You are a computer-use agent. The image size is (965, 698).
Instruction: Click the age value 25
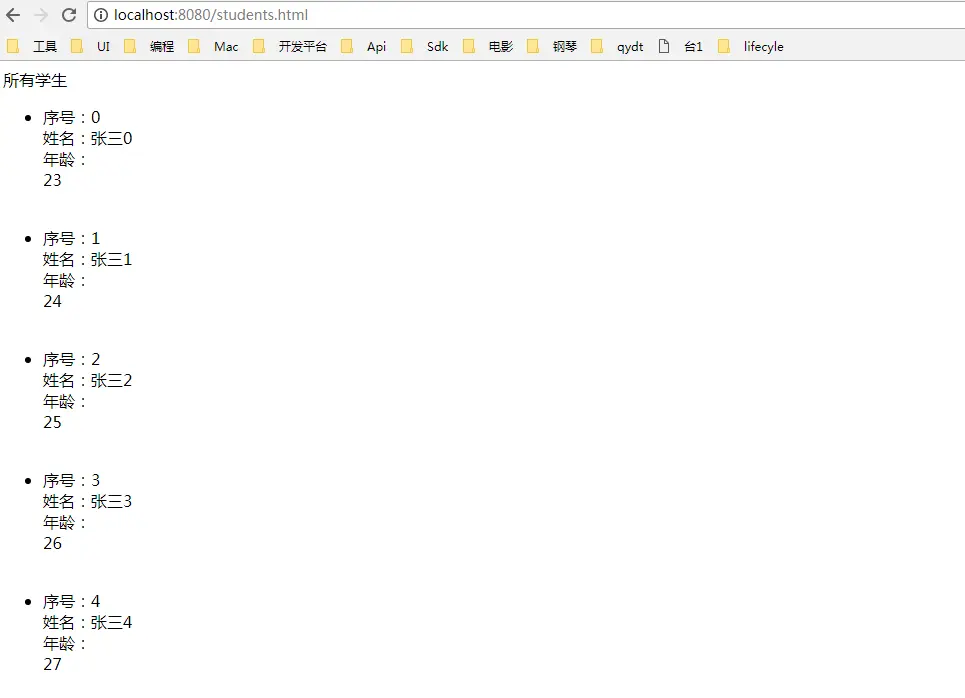click(52, 422)
